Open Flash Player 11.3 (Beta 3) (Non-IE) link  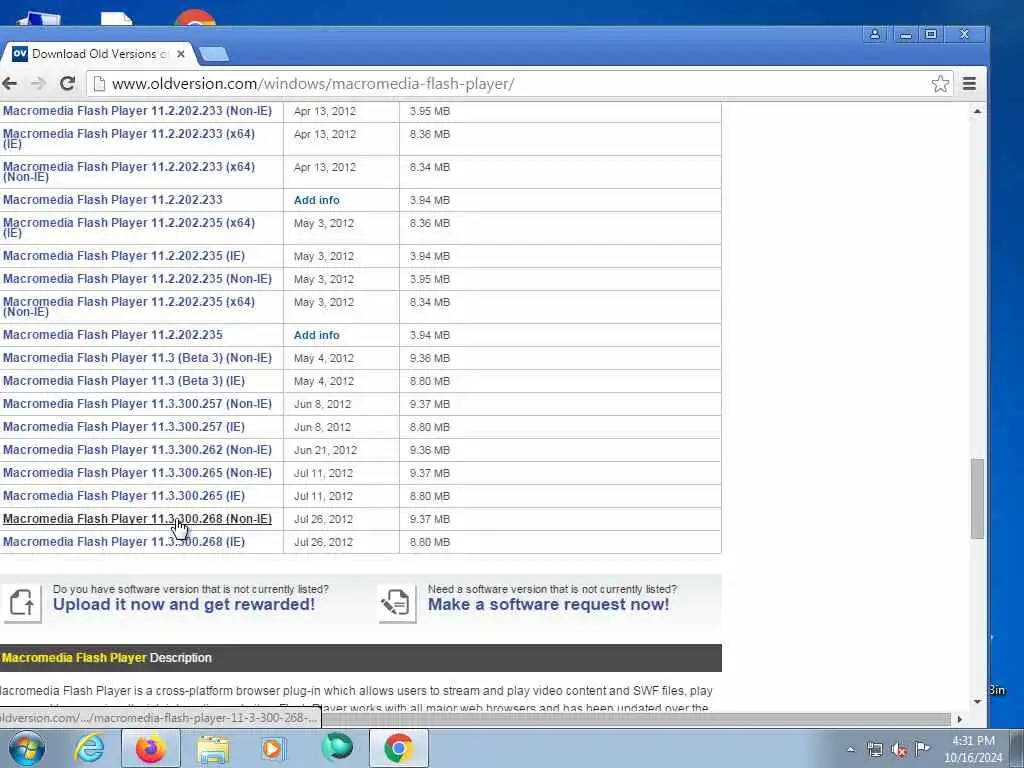point(137,358)
